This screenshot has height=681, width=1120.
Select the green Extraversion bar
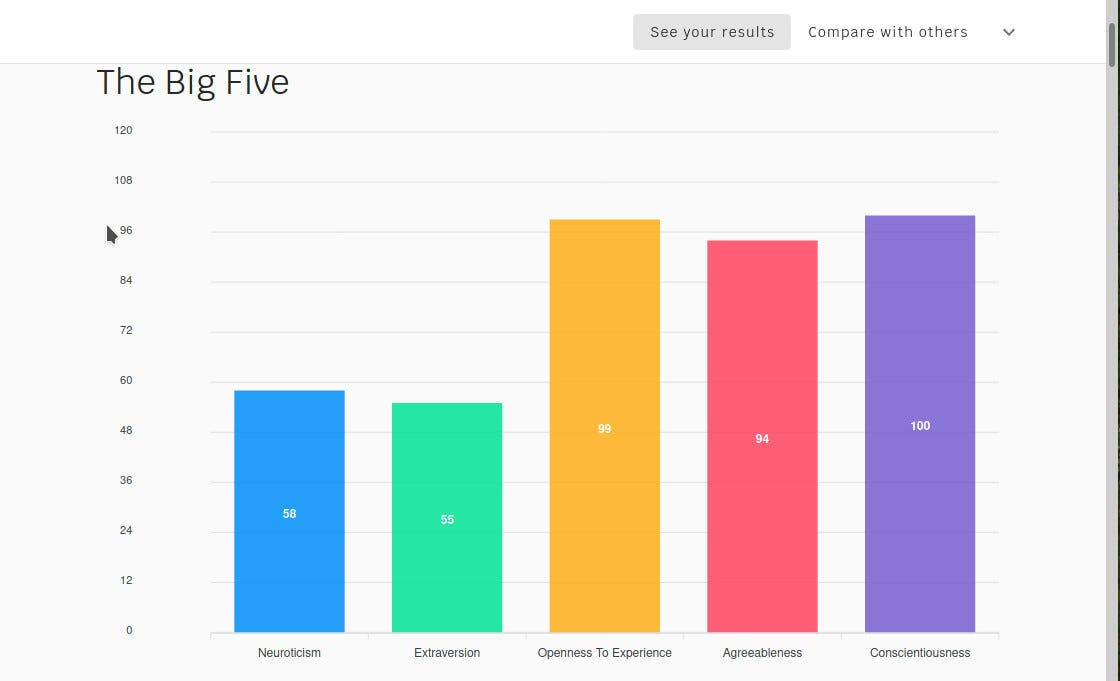click(447, 517)
